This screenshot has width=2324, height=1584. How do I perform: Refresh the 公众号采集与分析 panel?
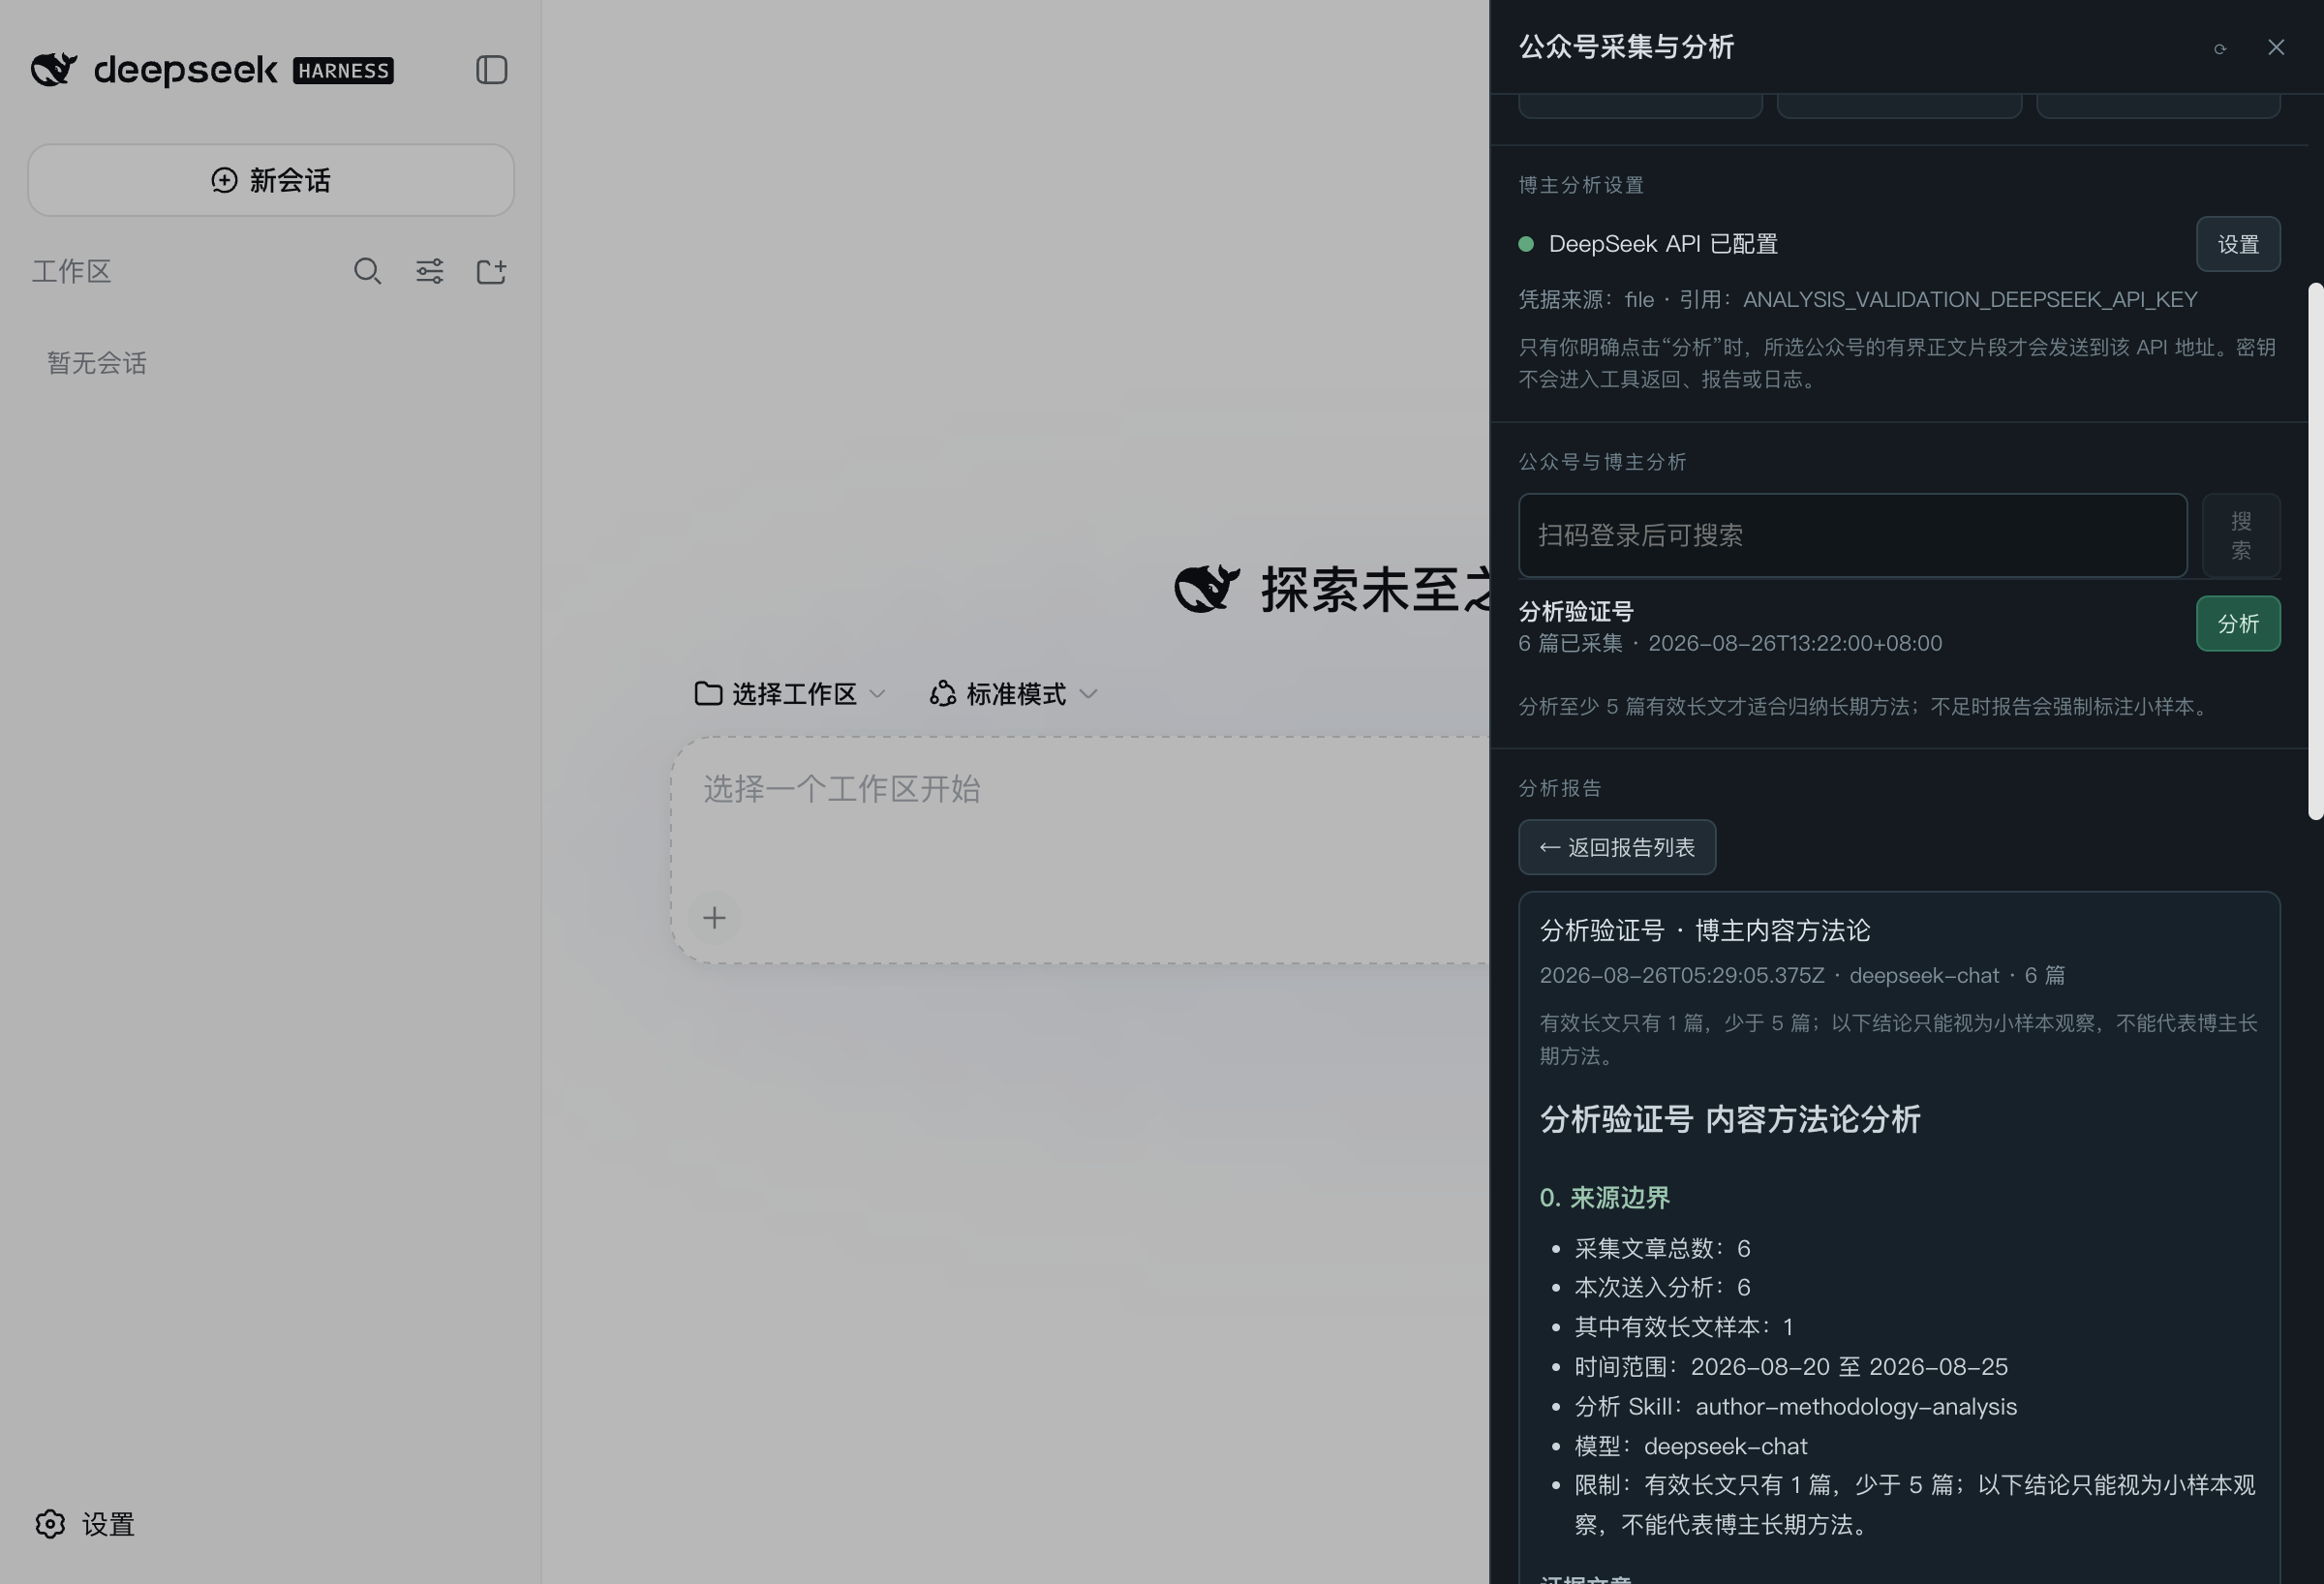click(2220, 48)
